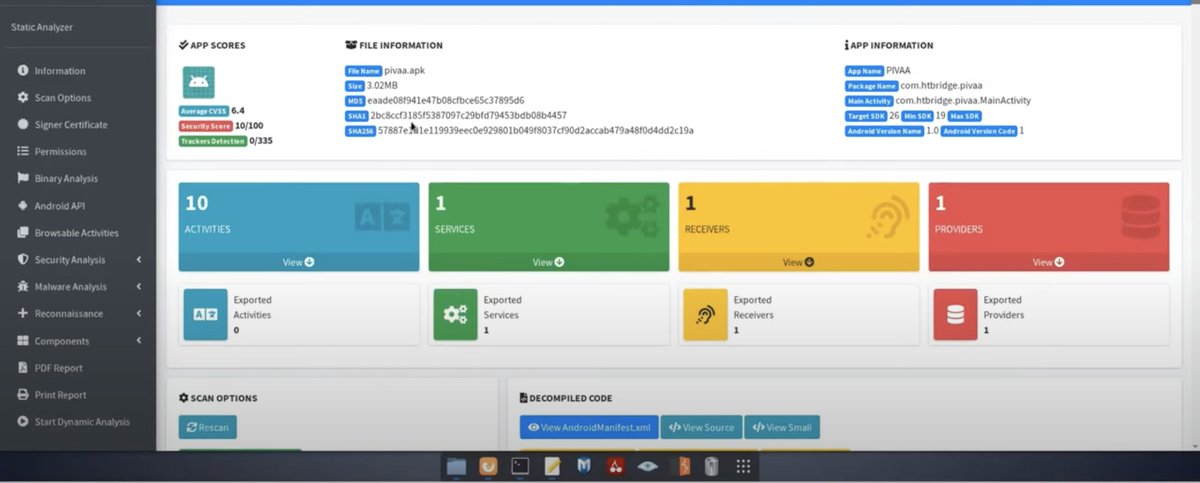This screenshot has height=483, width=1200.
Task: Click the Security Score badge
Action: (x=205, y=126)
